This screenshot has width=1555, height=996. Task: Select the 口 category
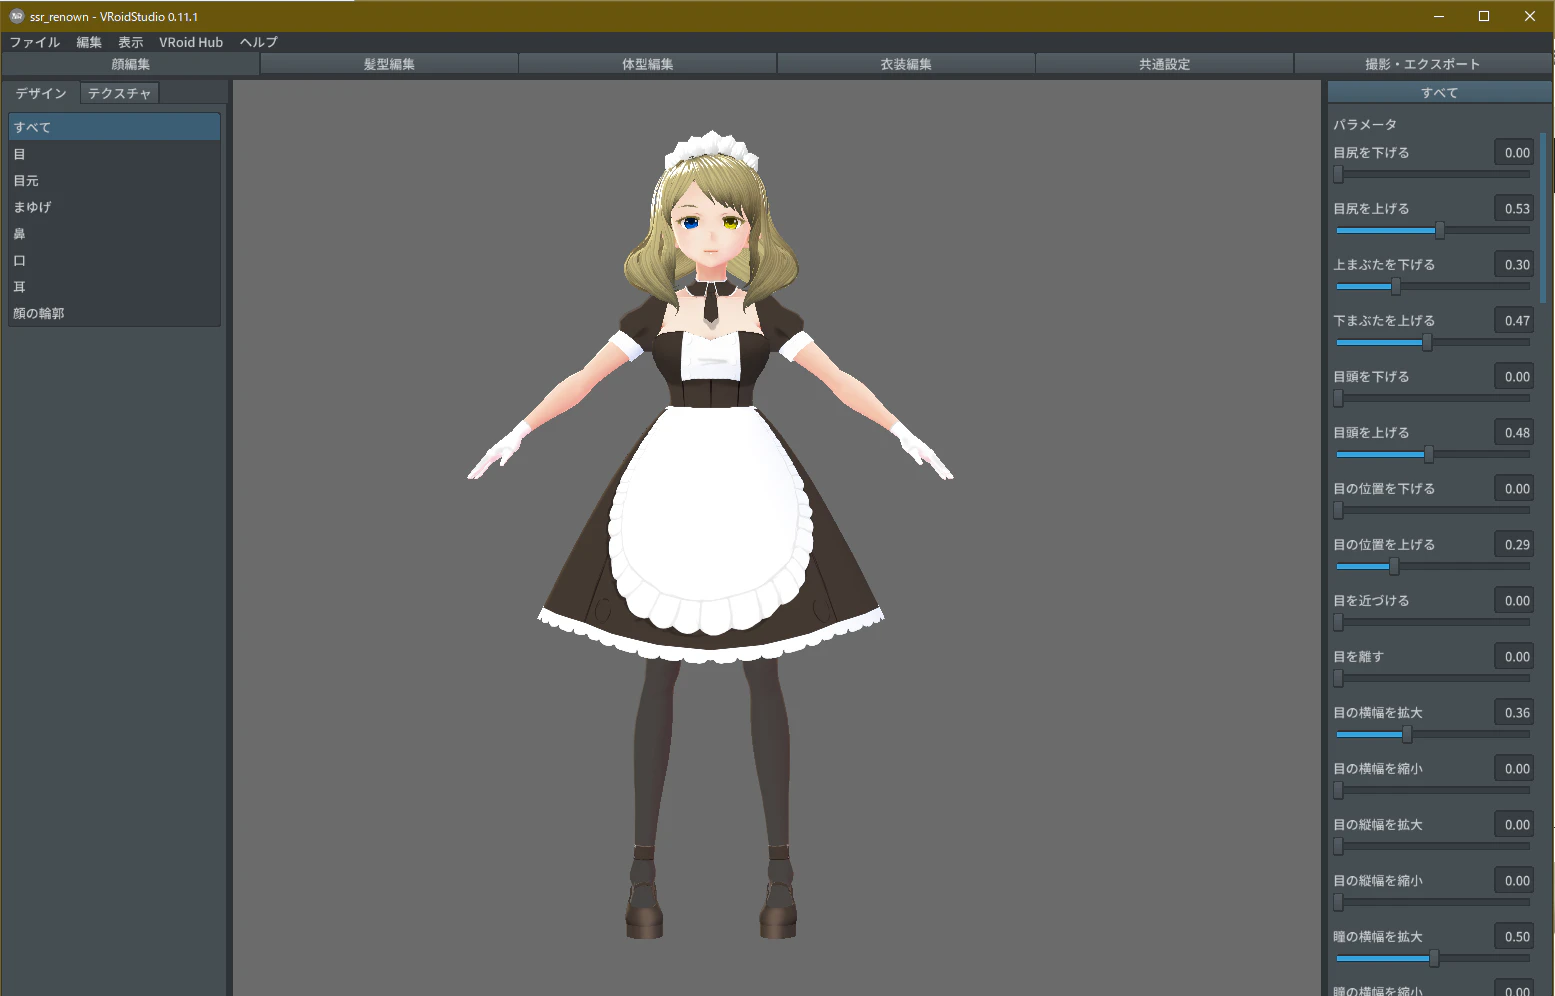114,260
